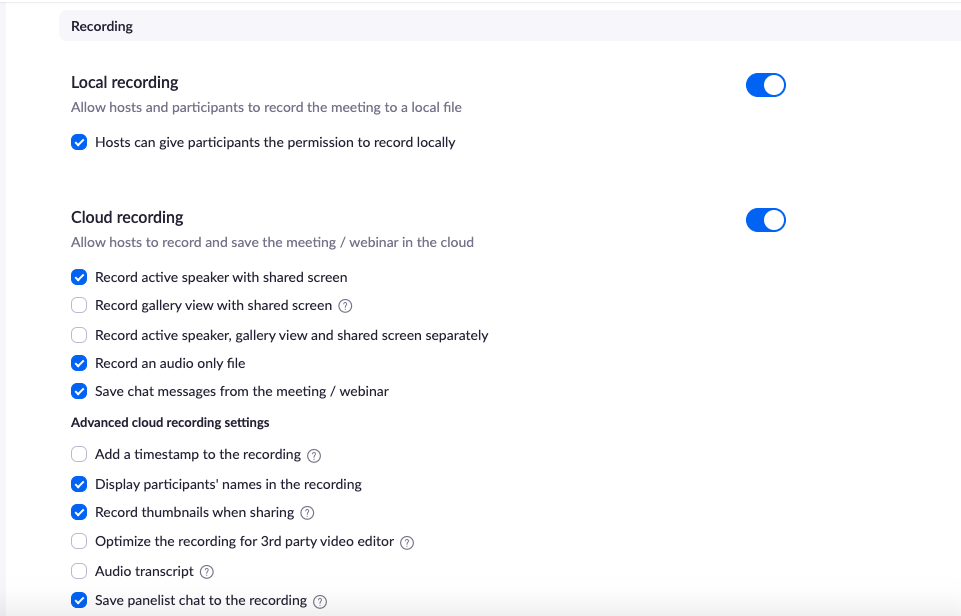Enable Record gallery view with shared screen
The width and height of the screenshot is (961, 616).
(x=79, y=305)
